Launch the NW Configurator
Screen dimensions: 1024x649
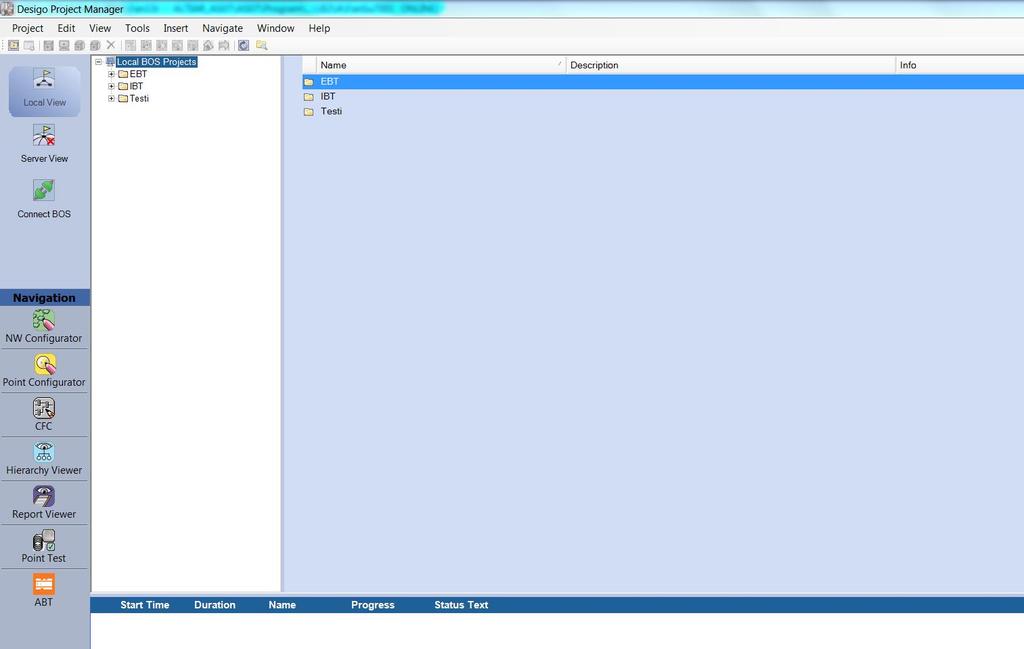click(x=44, y=326)
